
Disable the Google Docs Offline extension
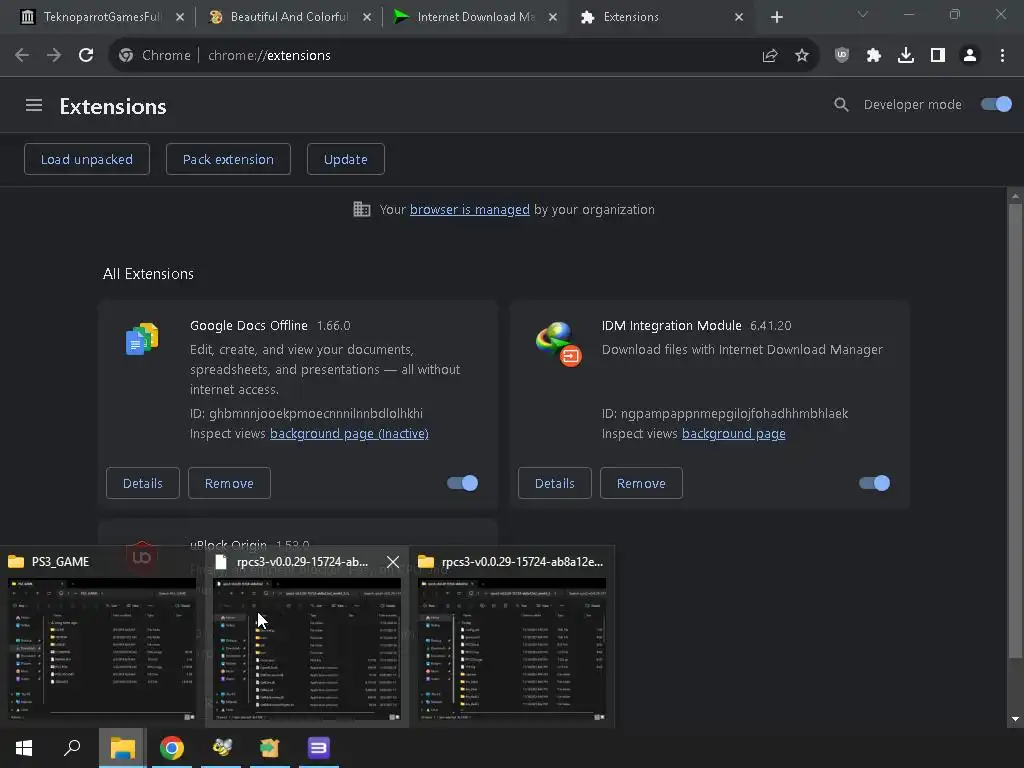tap(462, 483)
